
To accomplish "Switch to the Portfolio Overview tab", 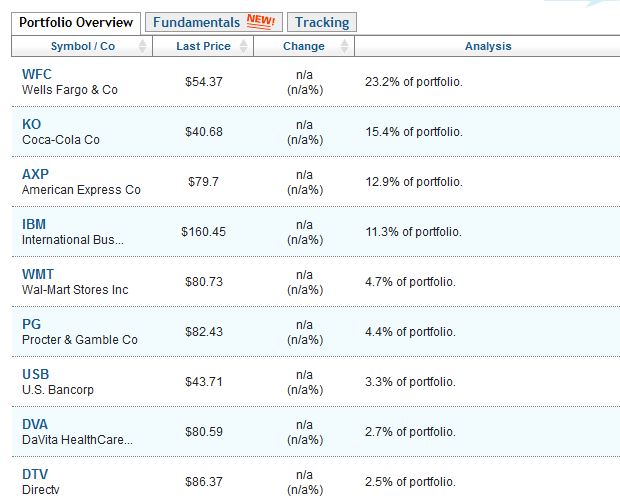I will 76,23.
